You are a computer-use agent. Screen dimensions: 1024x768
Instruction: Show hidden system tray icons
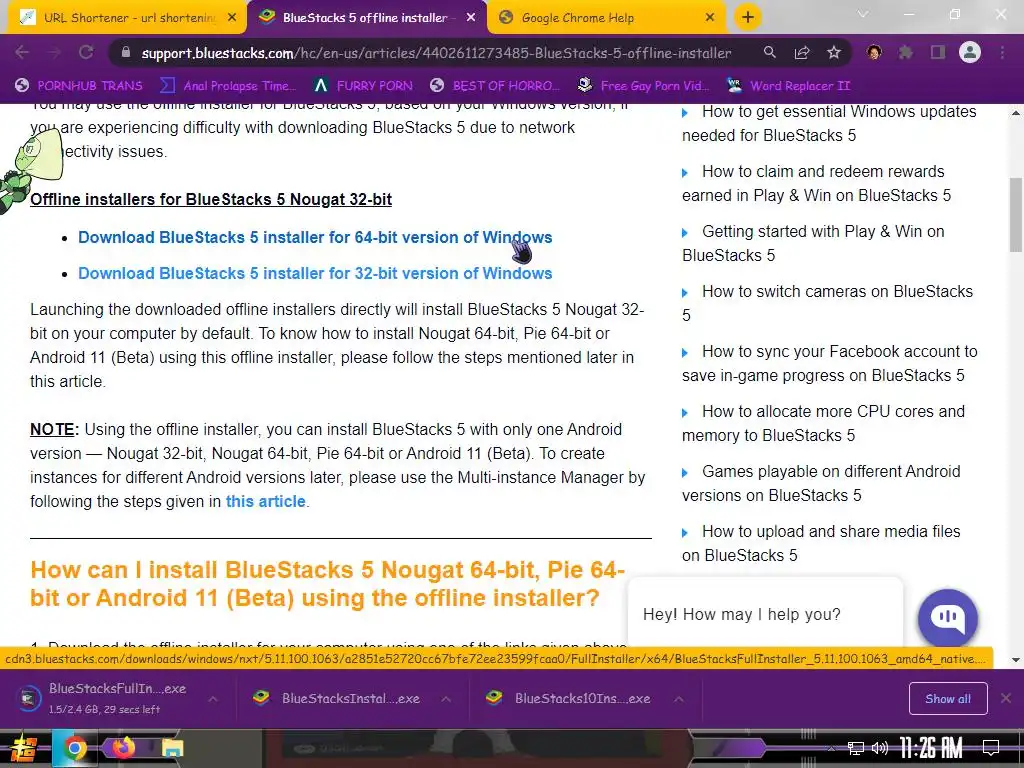[831, 748]
